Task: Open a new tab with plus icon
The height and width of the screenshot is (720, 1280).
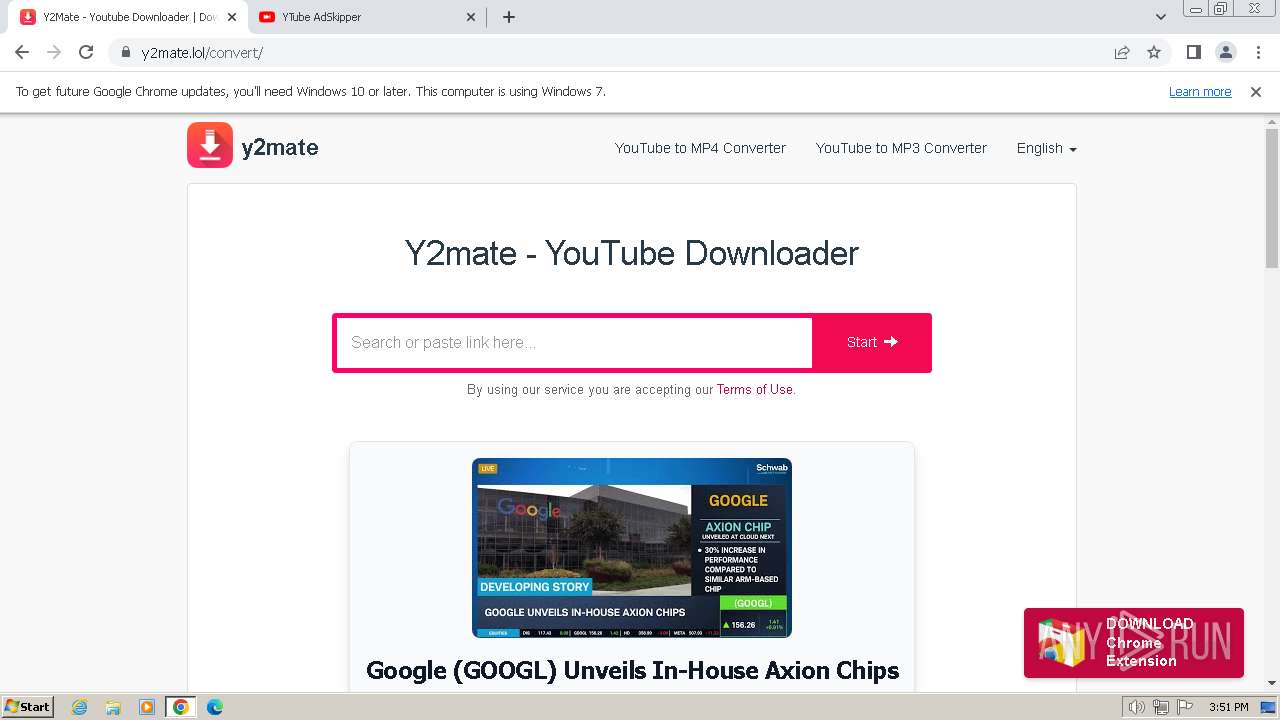Action: point(508,17)
